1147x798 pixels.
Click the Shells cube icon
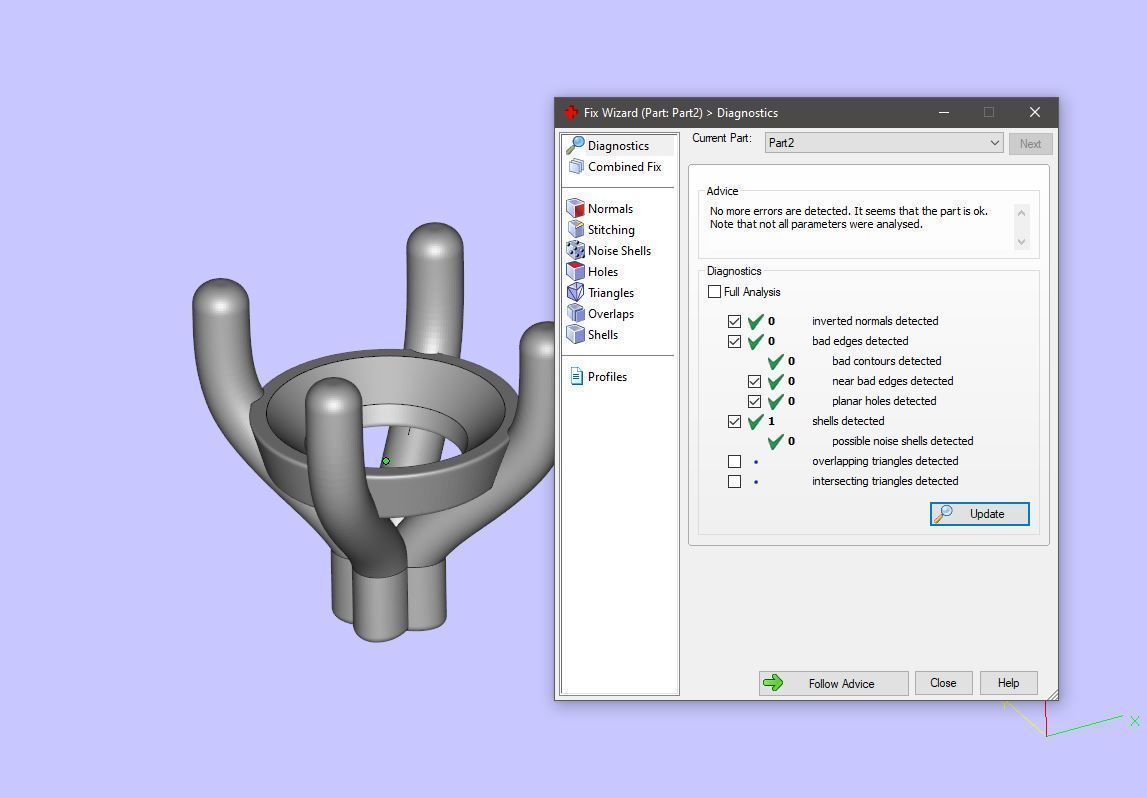pos(576,334)
